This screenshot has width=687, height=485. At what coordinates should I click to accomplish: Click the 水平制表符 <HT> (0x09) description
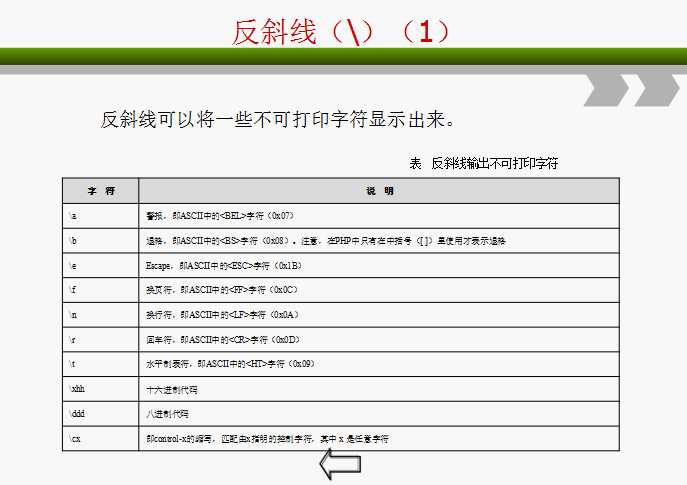[x=379, y=364]
